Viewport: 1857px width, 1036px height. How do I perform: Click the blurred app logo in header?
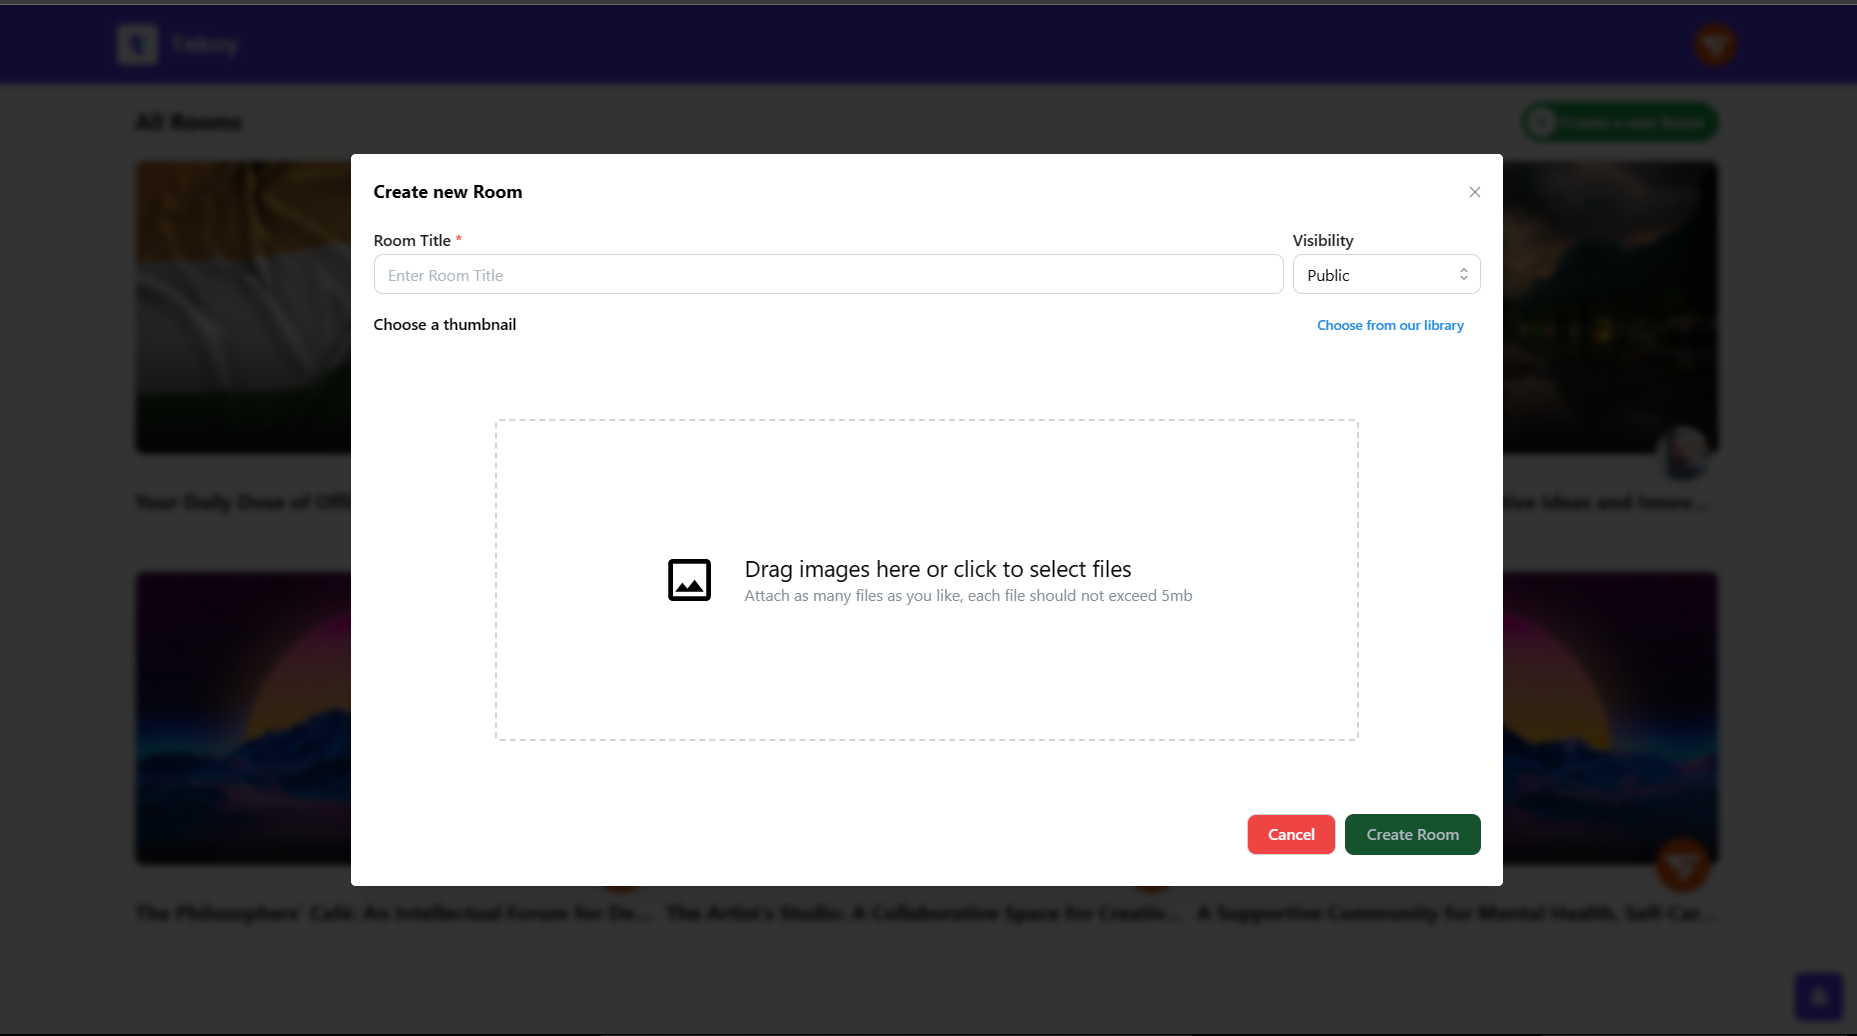click(138, 44)
